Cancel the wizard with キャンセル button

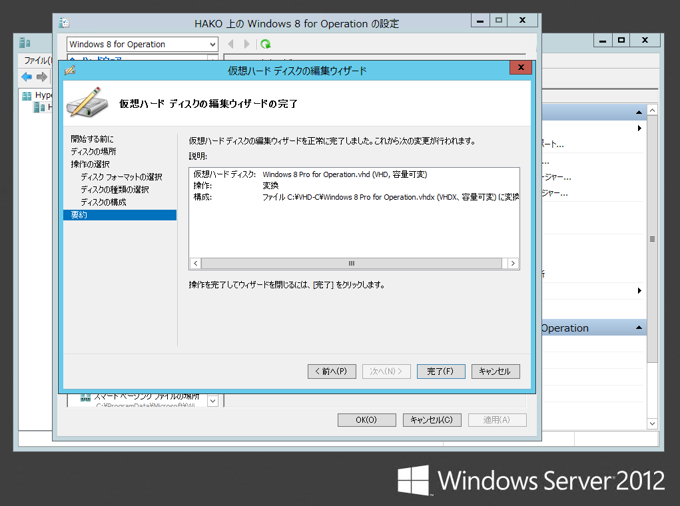coord(495,372)
